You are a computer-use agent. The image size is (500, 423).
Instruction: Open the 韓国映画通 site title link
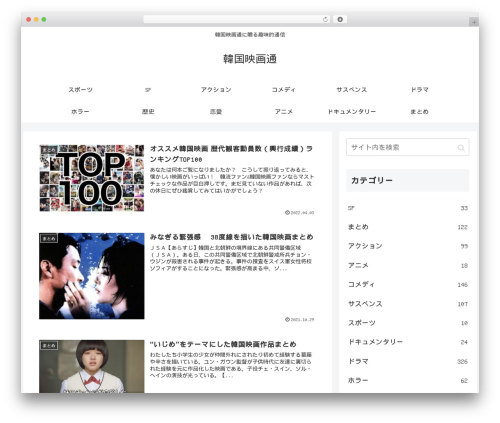coord(250,59)
